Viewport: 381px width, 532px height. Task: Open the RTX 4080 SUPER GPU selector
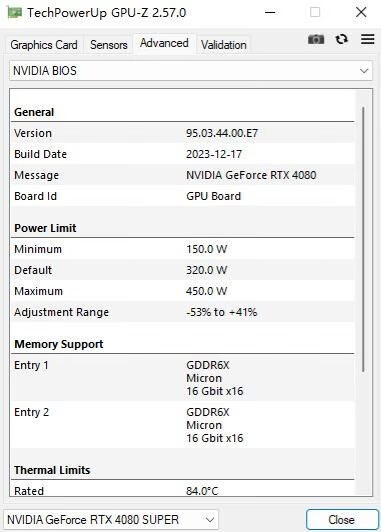pyautogui.click(x=111, y=519)
